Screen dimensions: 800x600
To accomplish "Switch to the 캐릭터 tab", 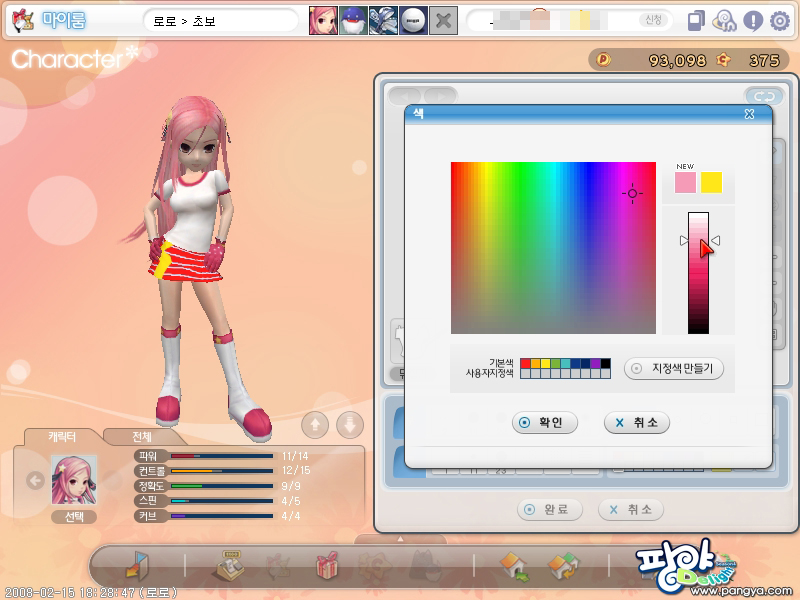I will [x=62, y=437].
